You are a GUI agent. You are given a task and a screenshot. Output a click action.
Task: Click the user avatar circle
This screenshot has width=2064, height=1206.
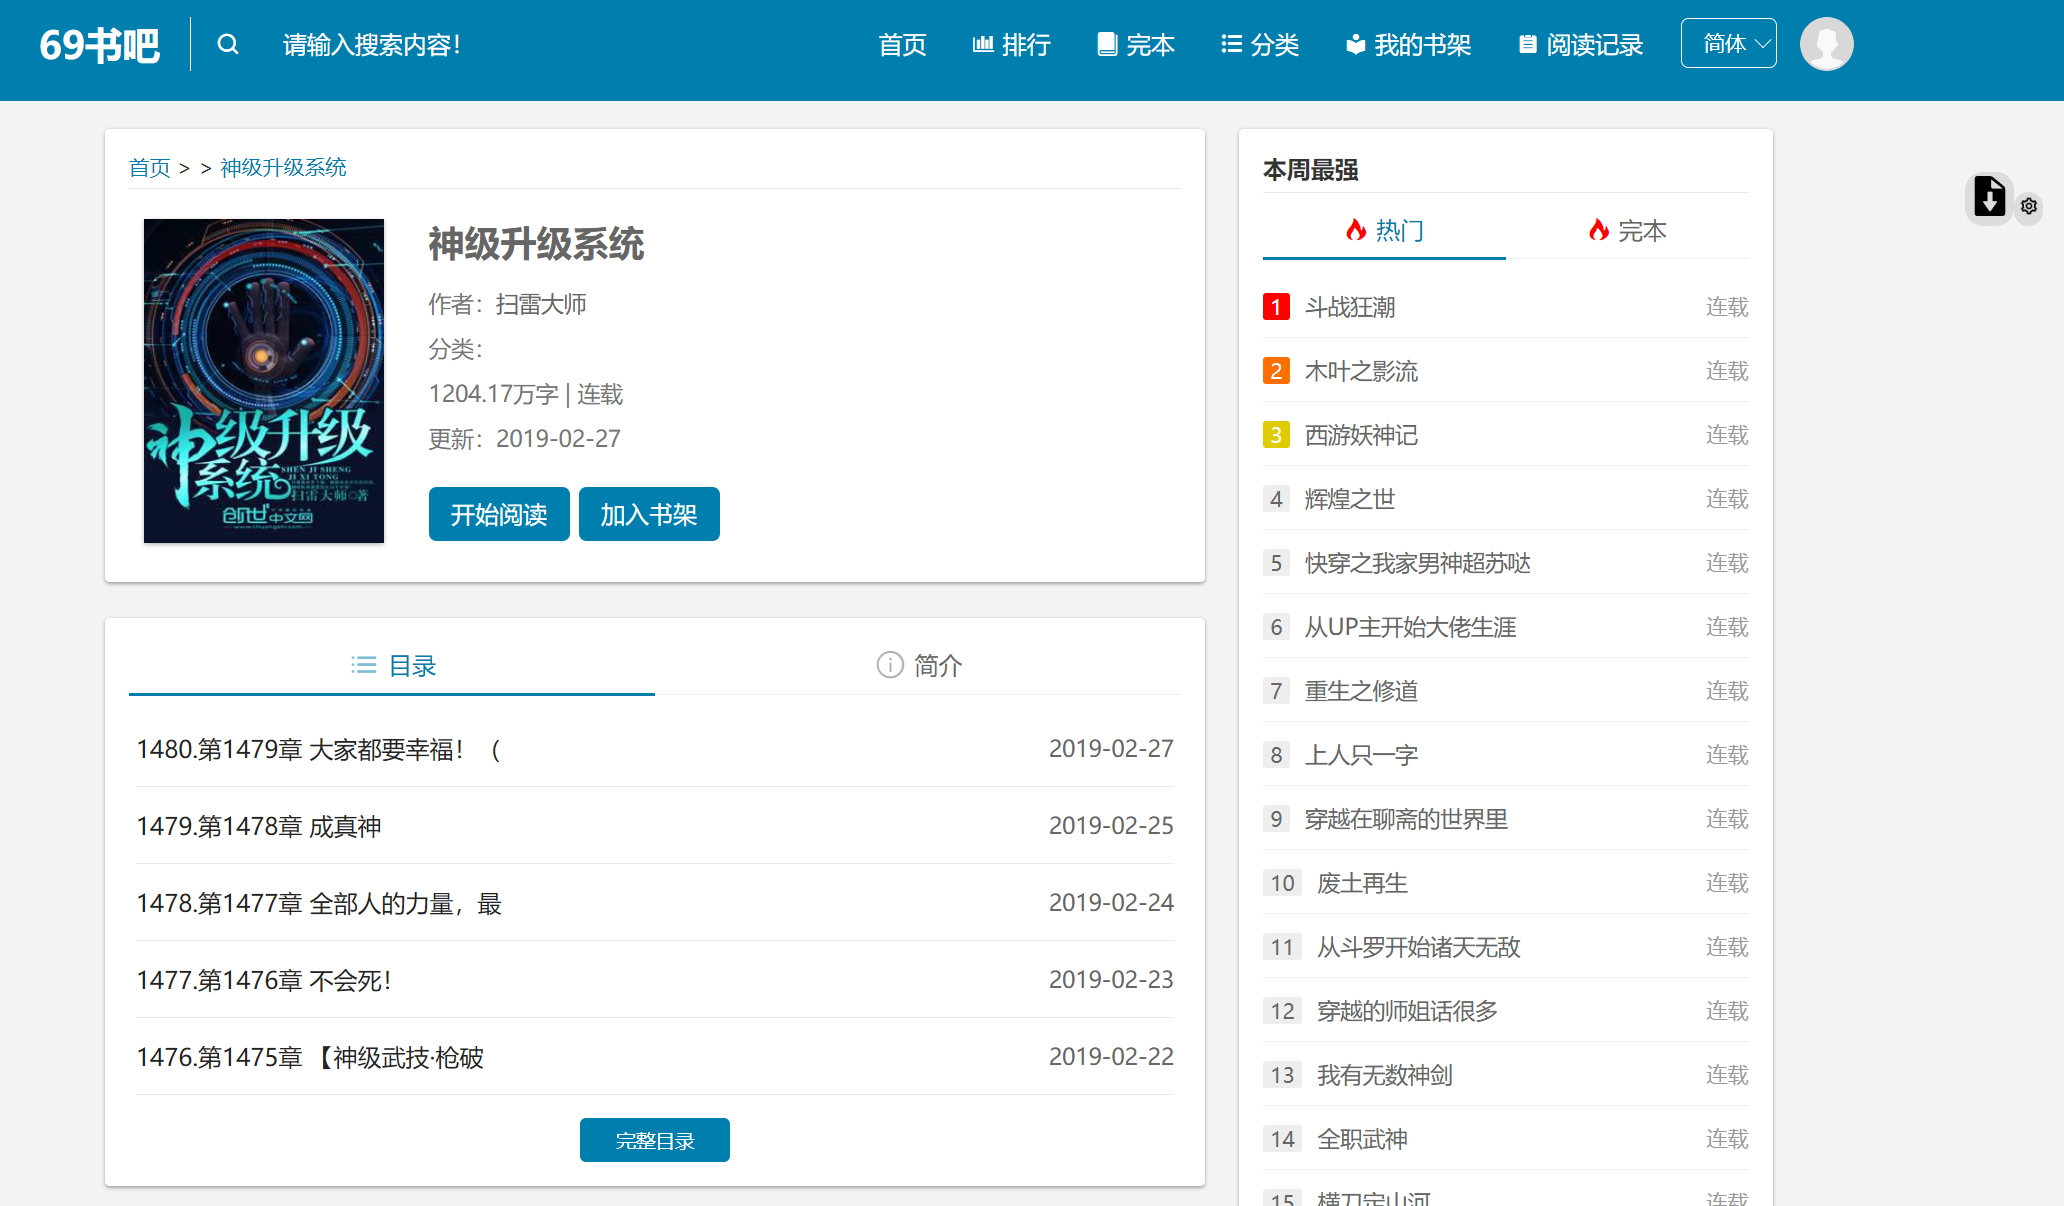(x=1827, y=44)
